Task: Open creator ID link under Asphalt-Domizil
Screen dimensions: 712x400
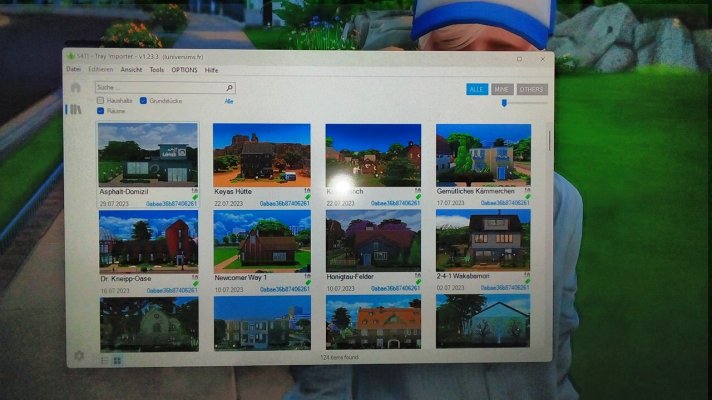Action: pyautogui.click(x=171, y=204)
